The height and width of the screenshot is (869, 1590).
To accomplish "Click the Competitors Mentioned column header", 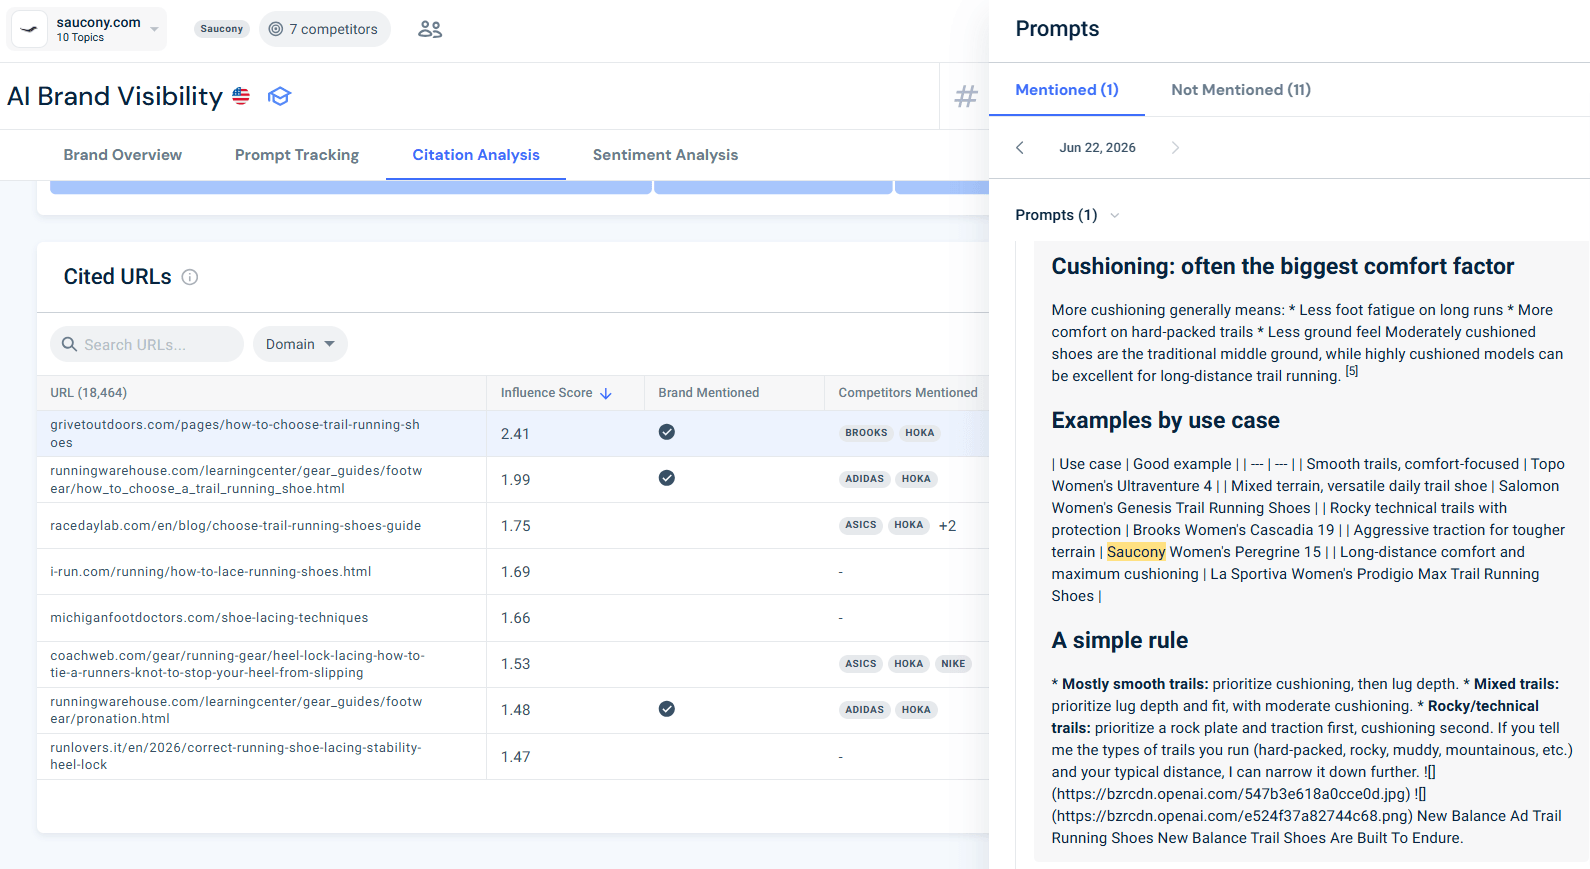I will [x=908, y=393].
